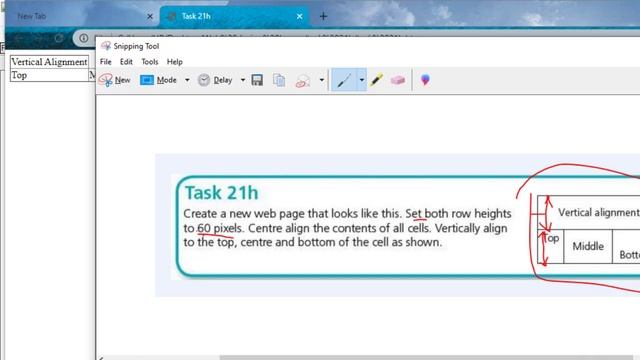Send snip via email icon

point(303,80)
